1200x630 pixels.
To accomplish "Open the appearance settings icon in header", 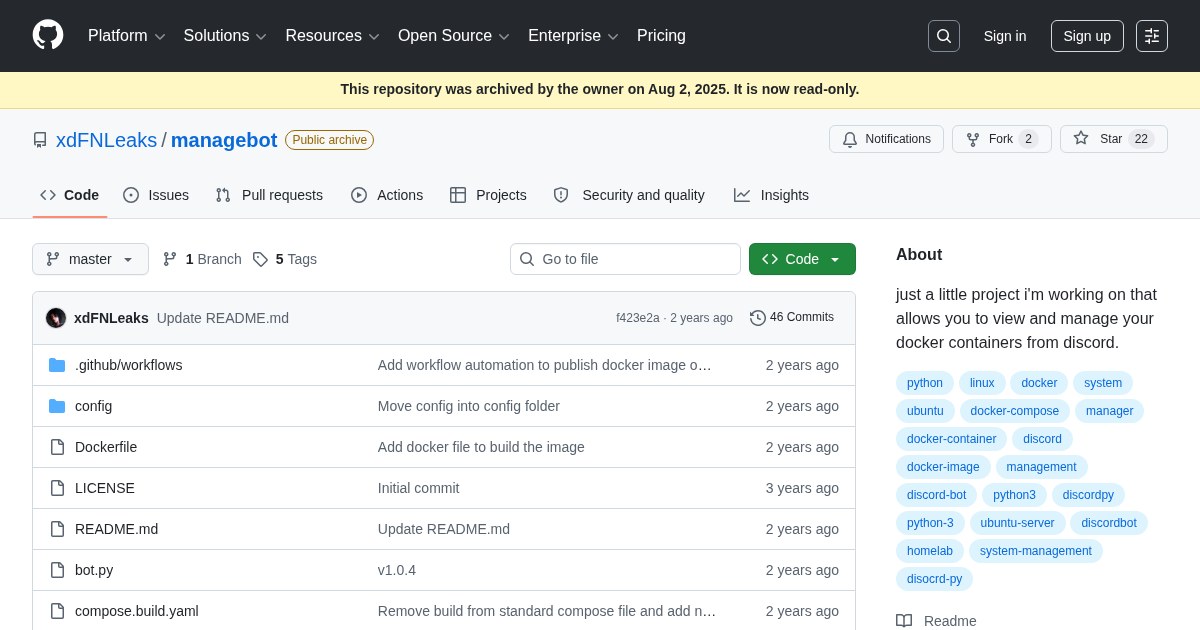I will (x=1152, y=36).
